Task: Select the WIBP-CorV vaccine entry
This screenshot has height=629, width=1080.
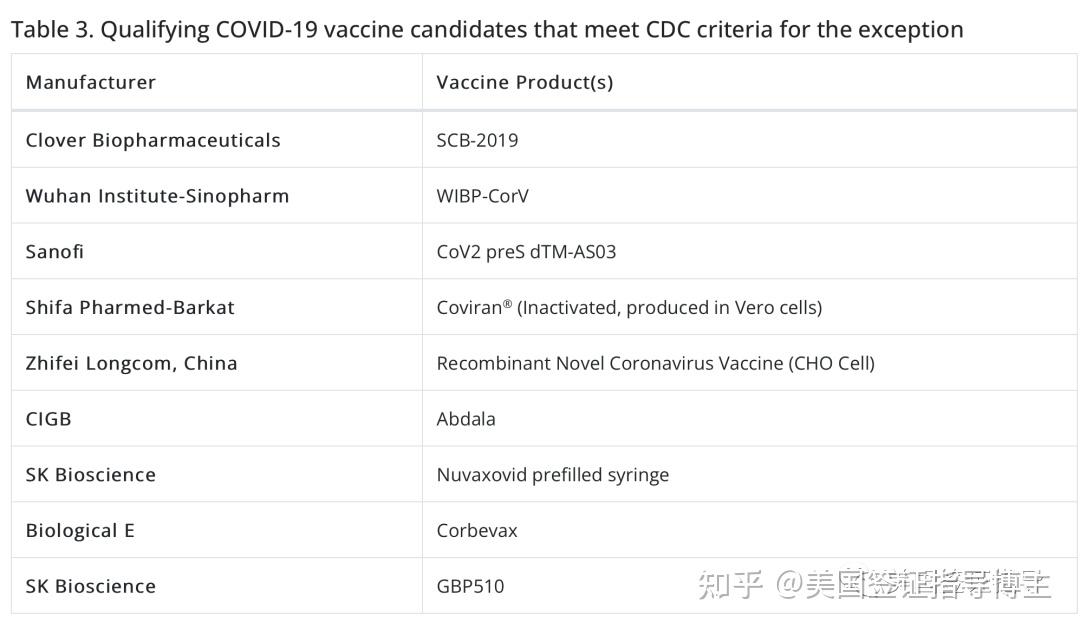Action: tap(482, 196)
